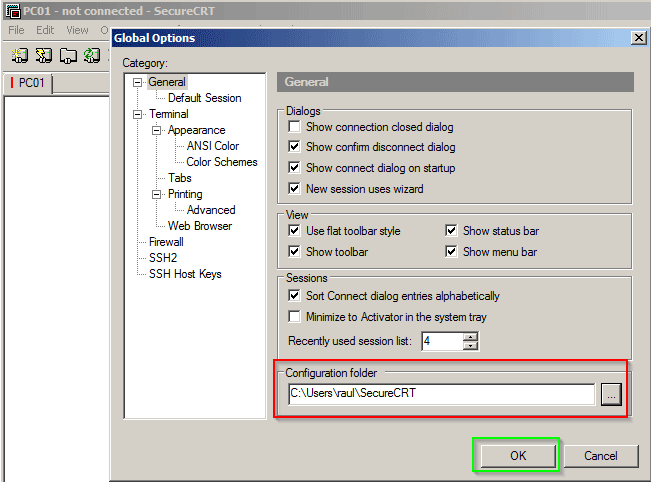Enable Show connection closed dialog

(x=294, y=127)
